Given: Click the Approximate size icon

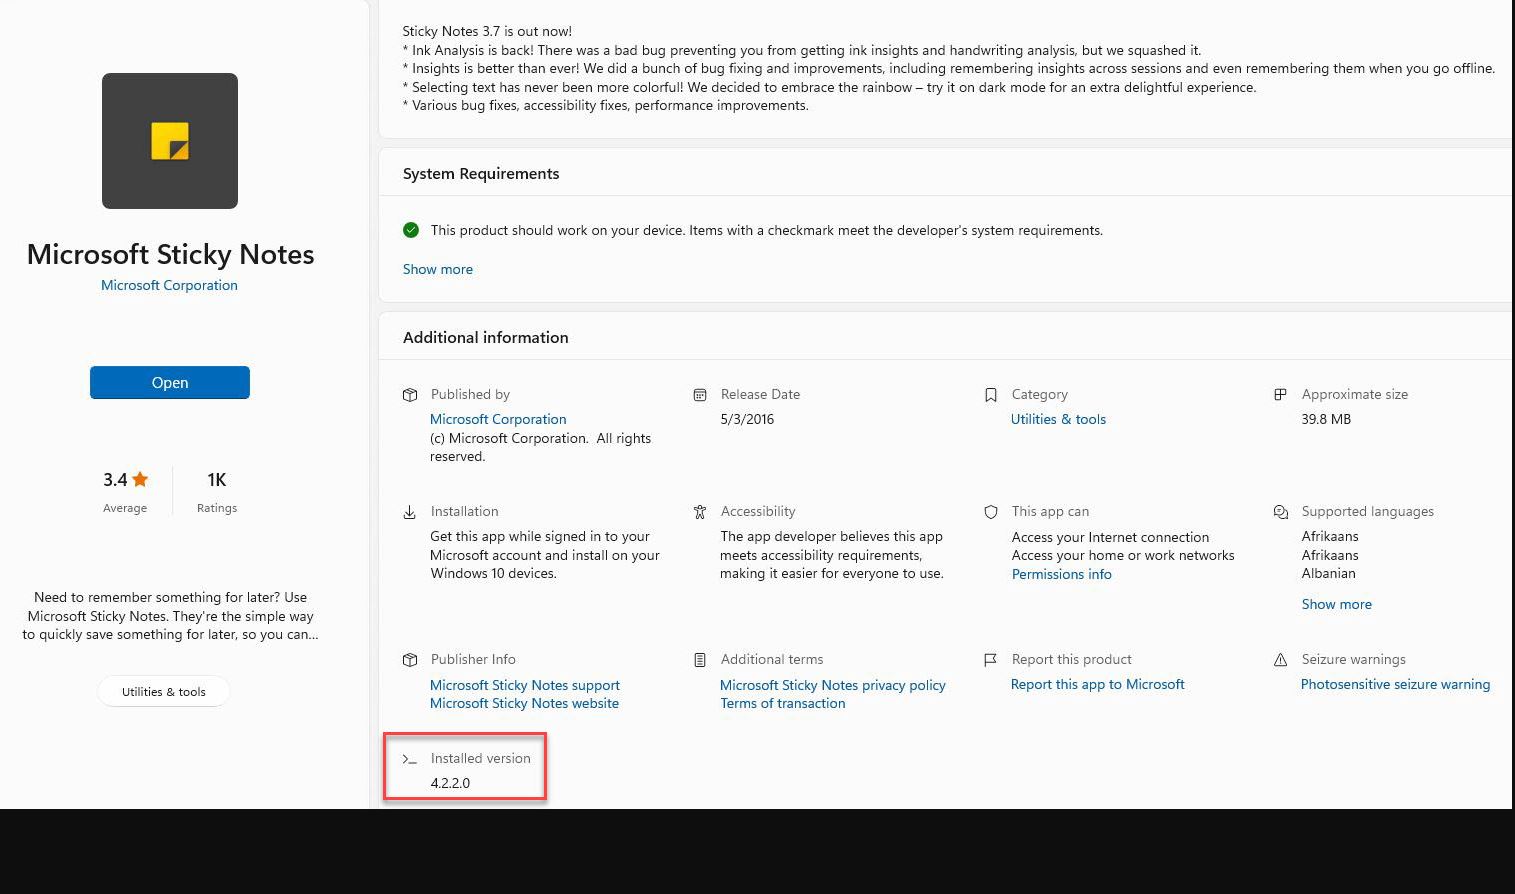Looking at the screenshot, I should [1280, 395].
